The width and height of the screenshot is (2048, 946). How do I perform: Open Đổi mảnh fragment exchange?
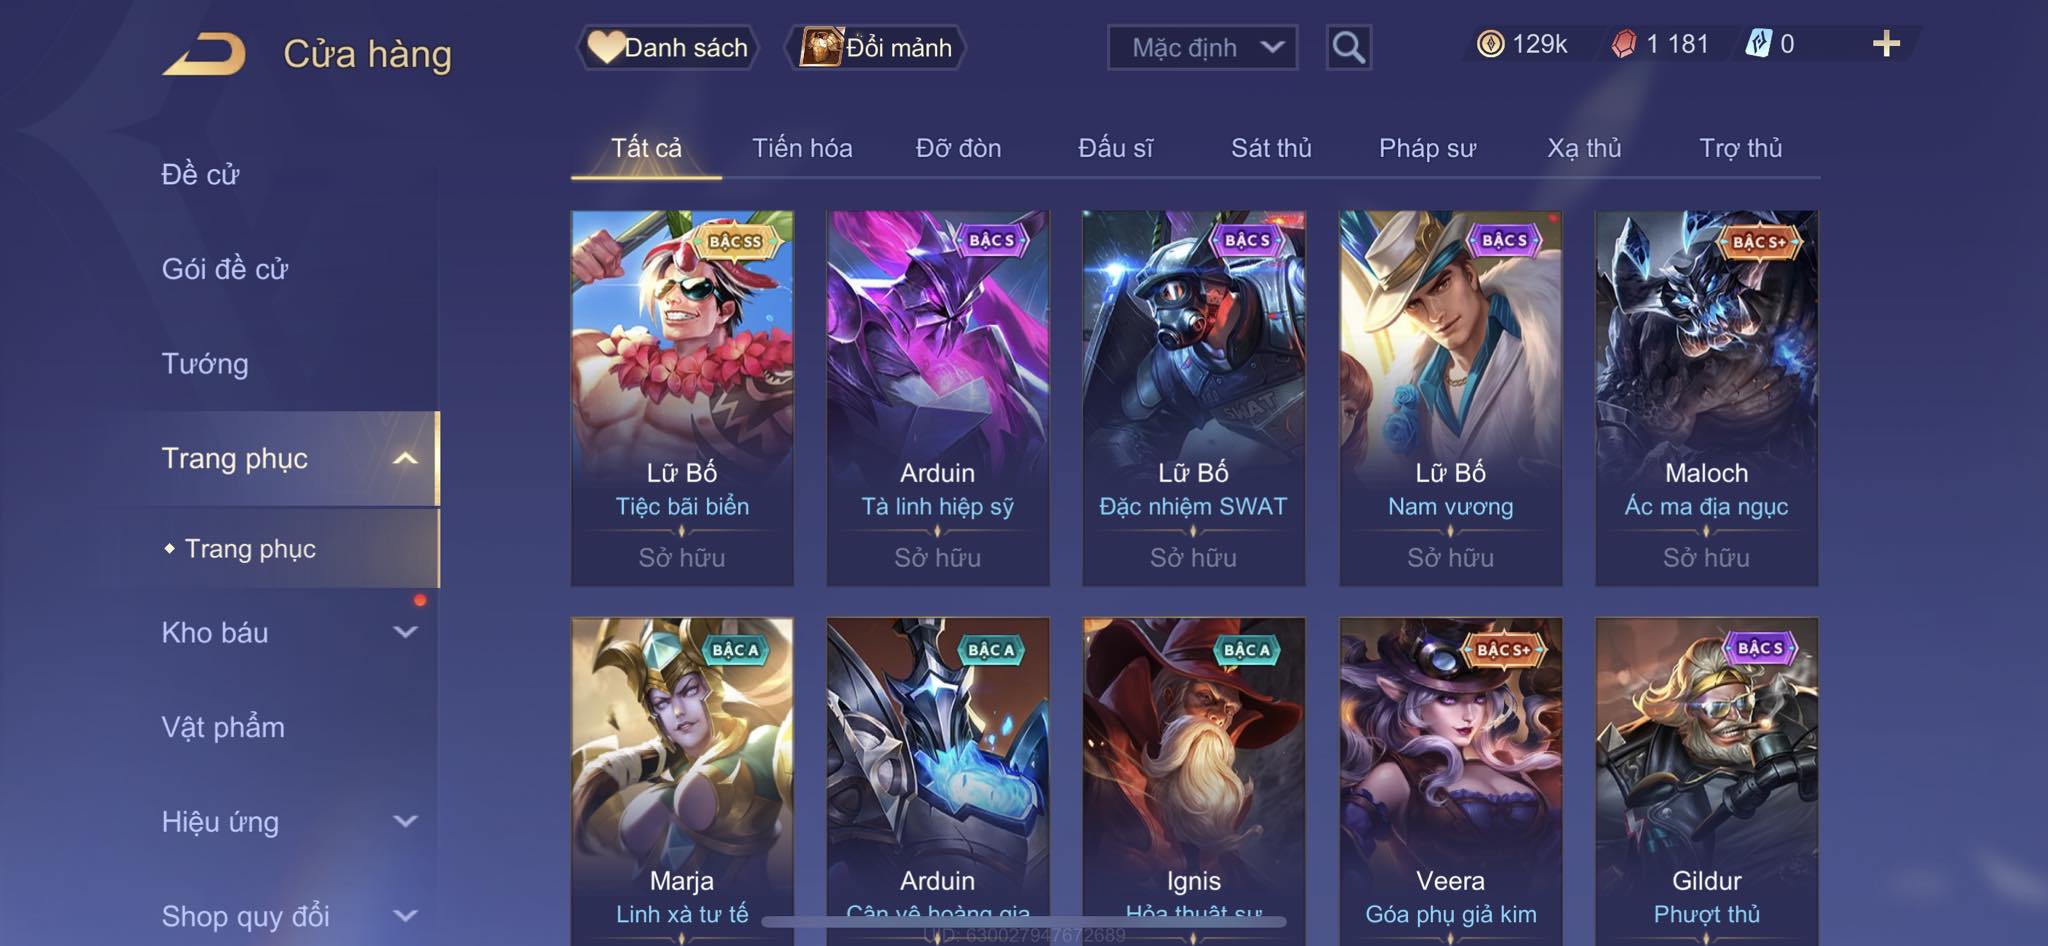[x=876, y=47]
